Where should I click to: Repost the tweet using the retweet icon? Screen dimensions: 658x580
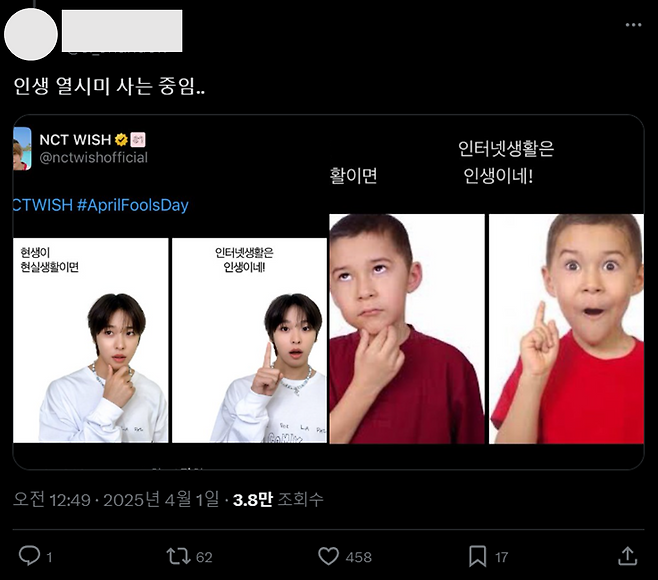[x=177, y=556]
